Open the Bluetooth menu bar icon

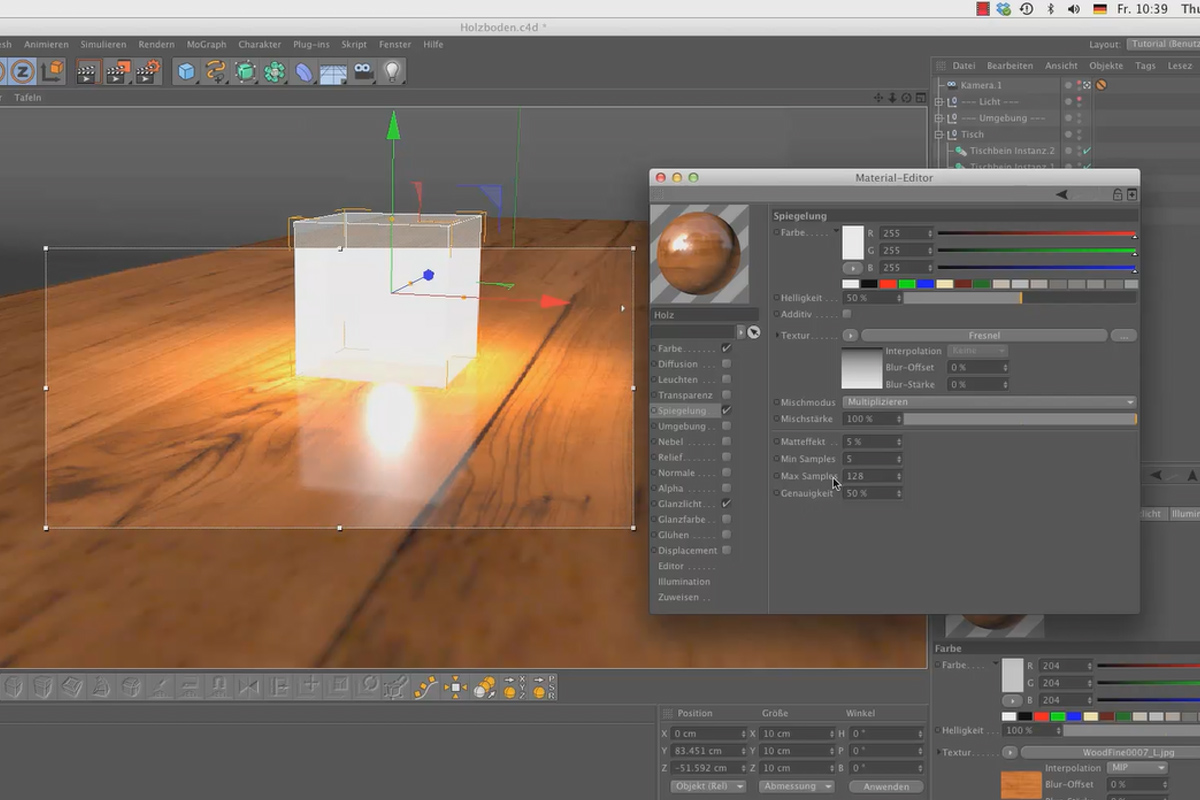[x=1051, y=9]
